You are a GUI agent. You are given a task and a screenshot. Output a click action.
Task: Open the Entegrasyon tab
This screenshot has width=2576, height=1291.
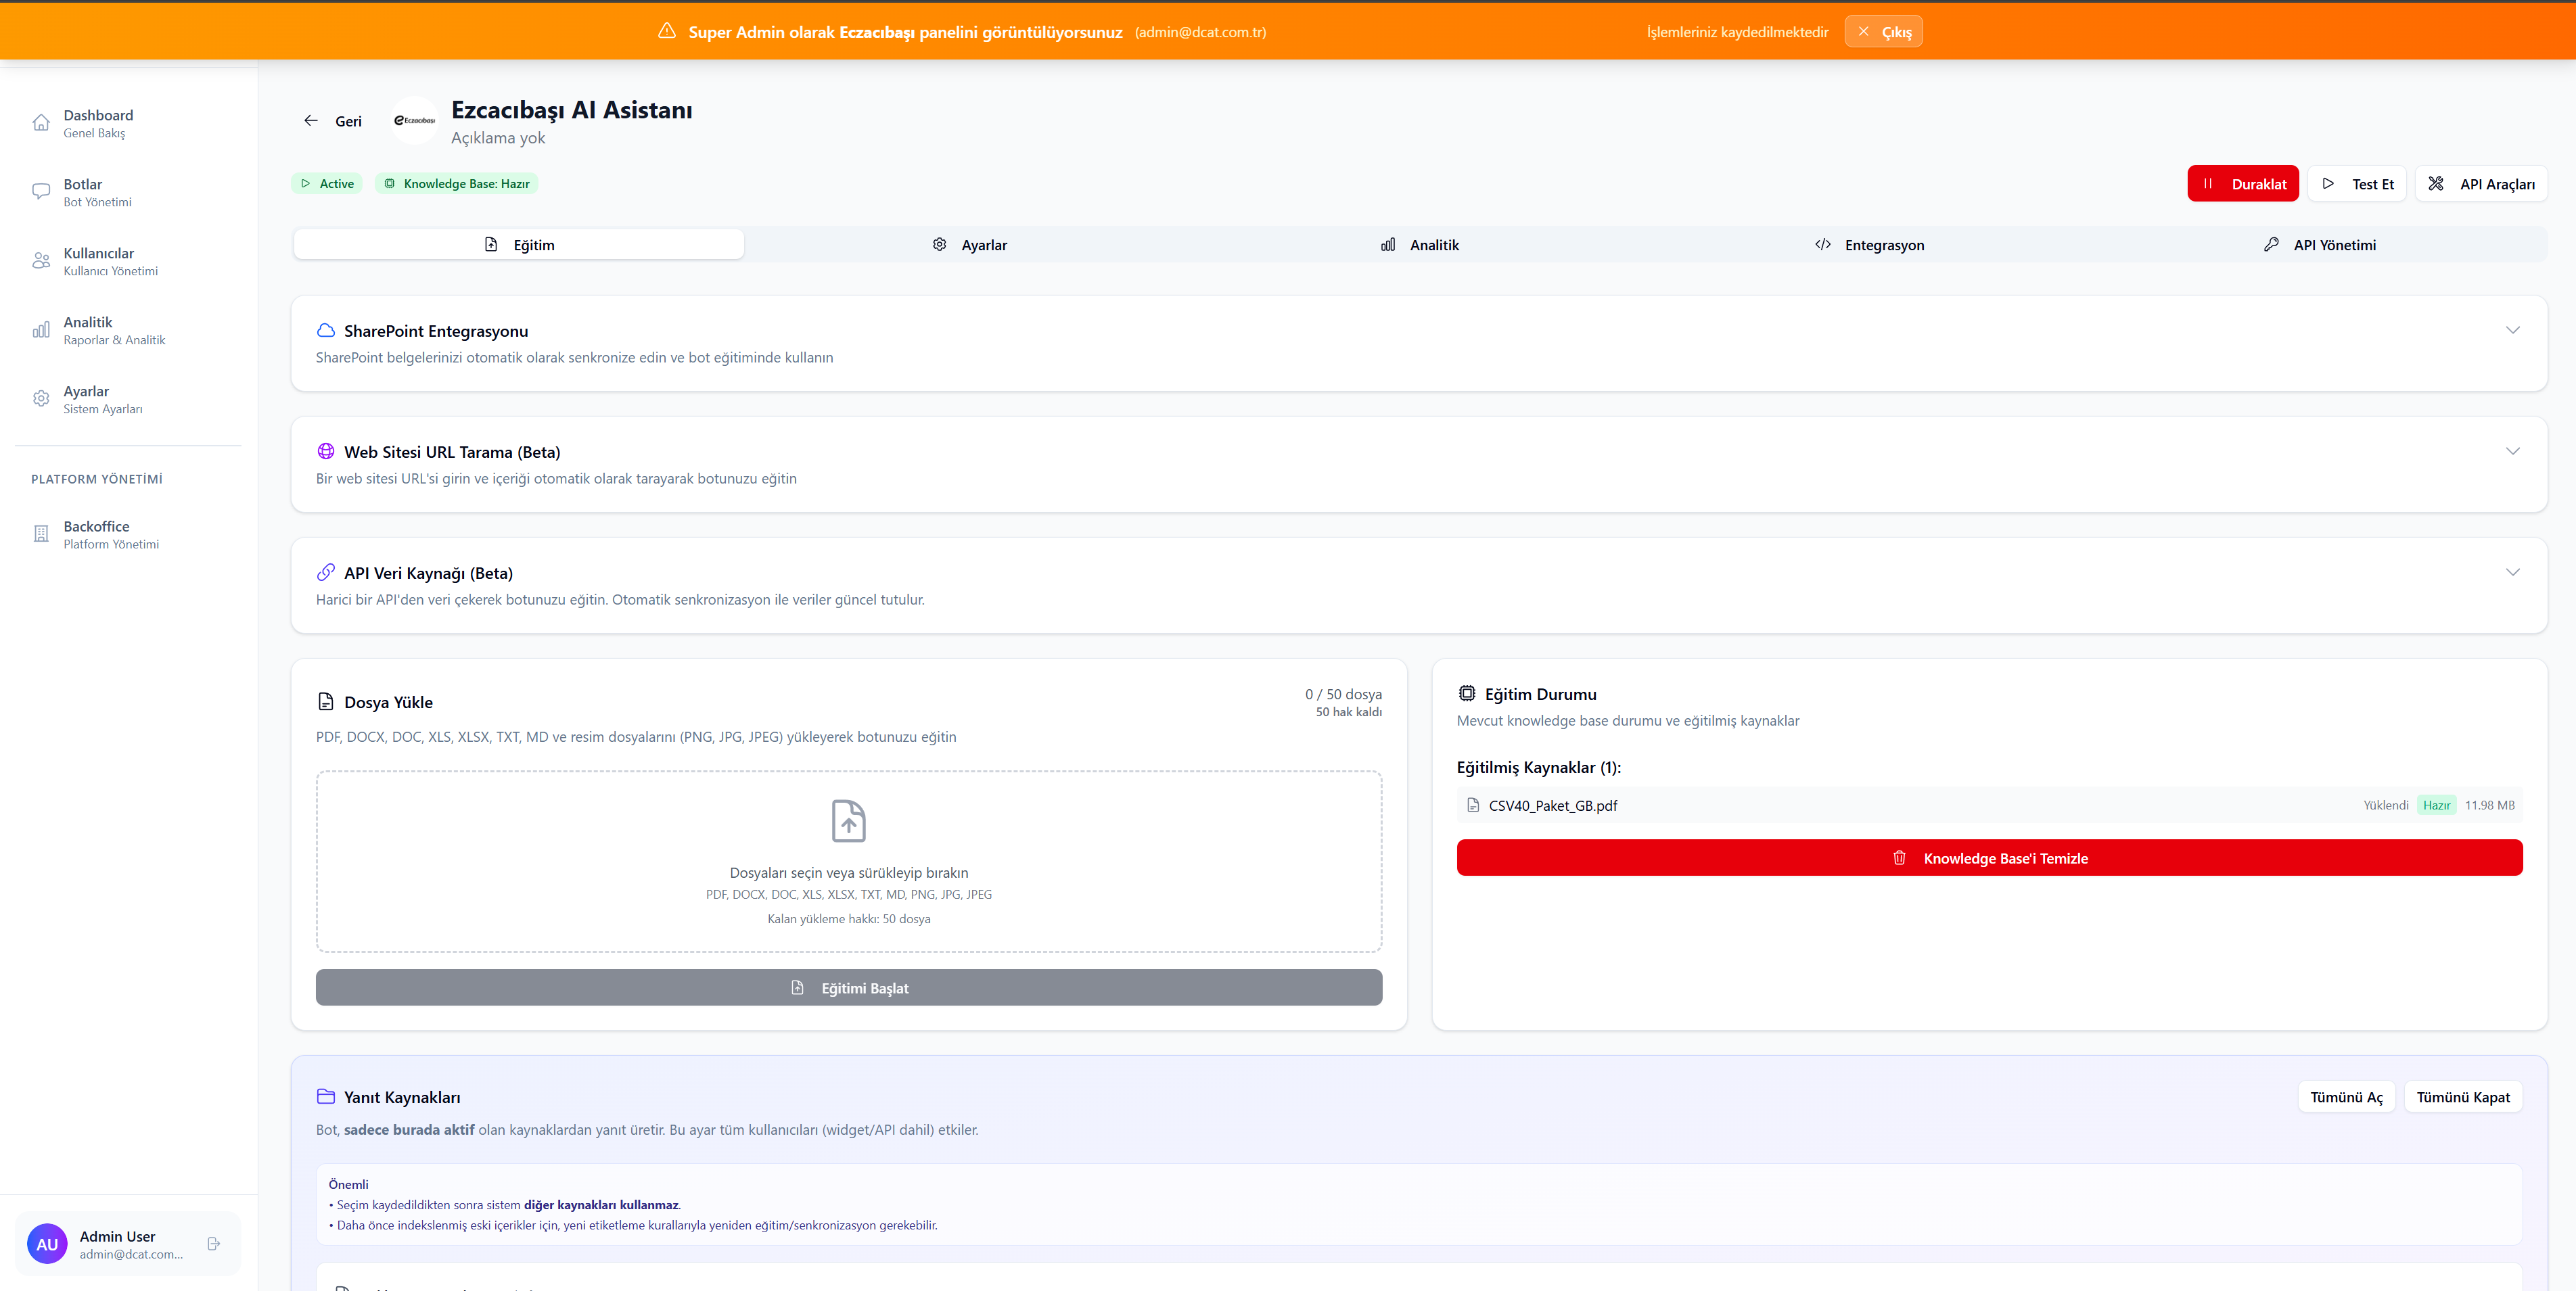1870,245
